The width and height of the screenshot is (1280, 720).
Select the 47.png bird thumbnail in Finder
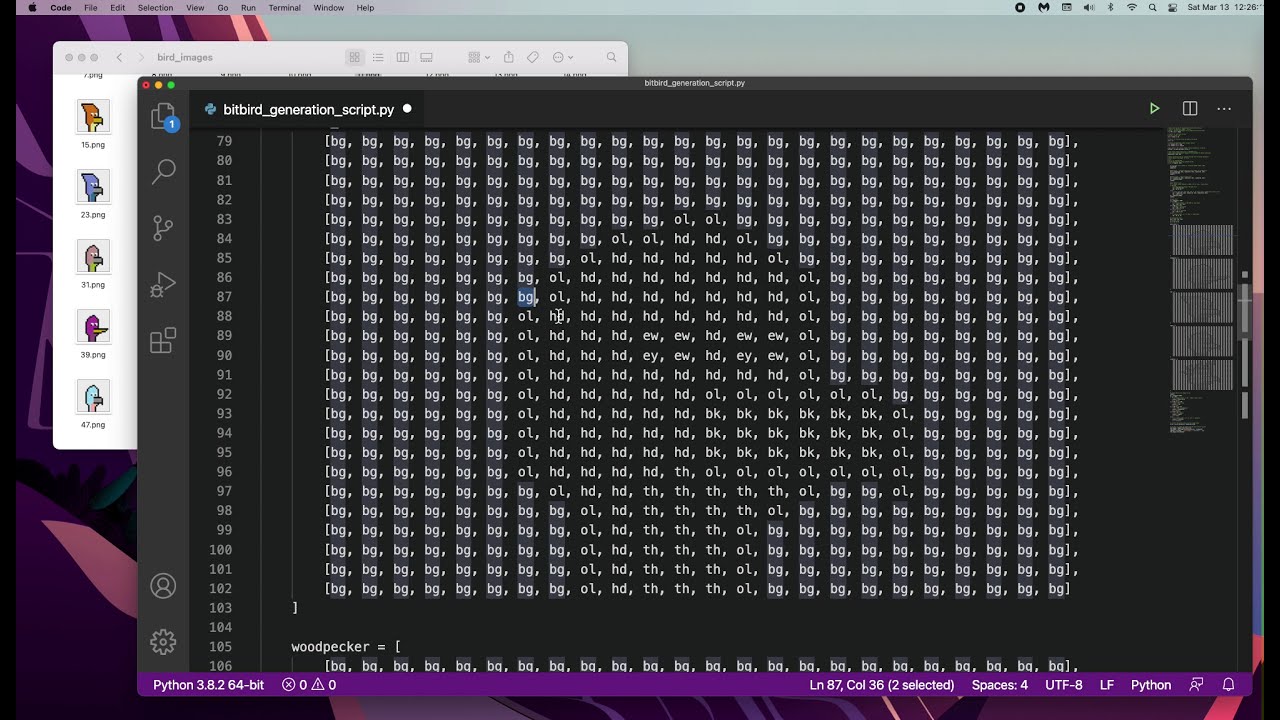click(93, 397)
